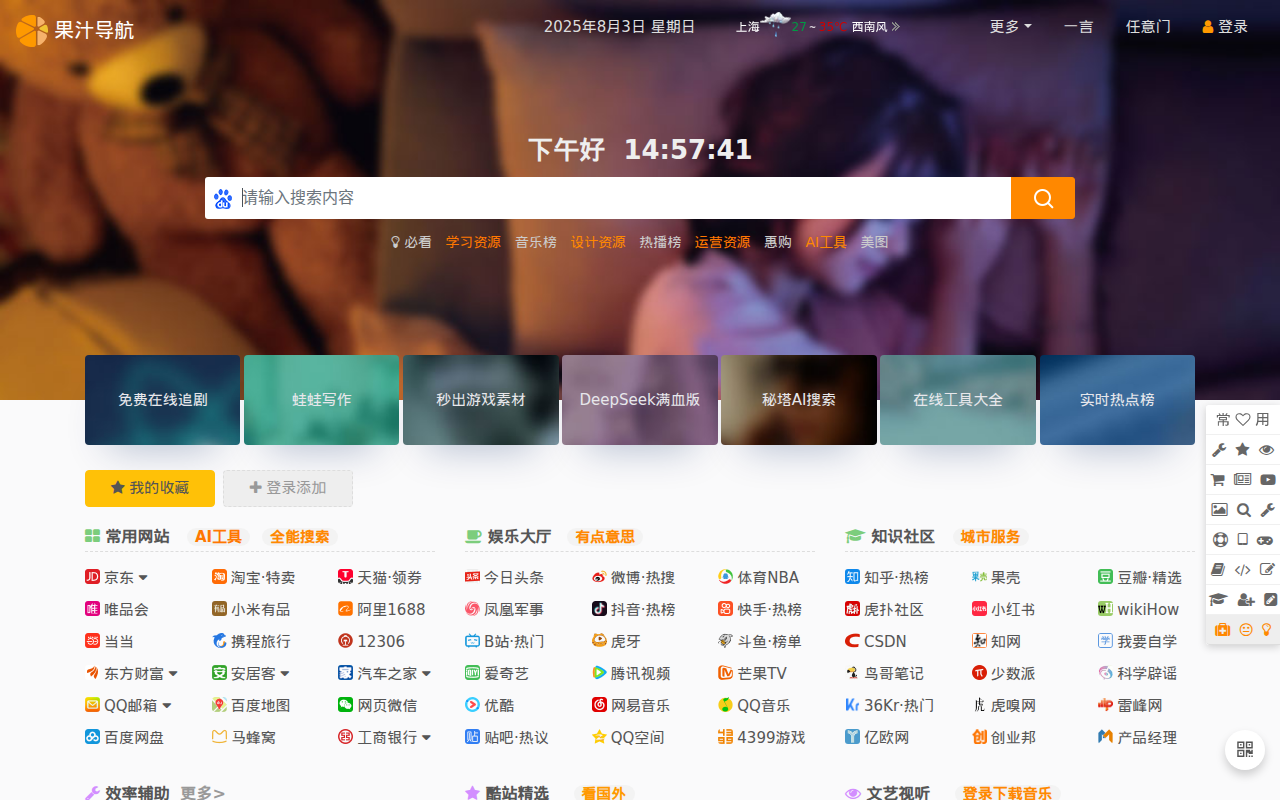The image size is (1280, 800).
Task: Open the 实时热点榜 card
Action: click(1117, 400)
